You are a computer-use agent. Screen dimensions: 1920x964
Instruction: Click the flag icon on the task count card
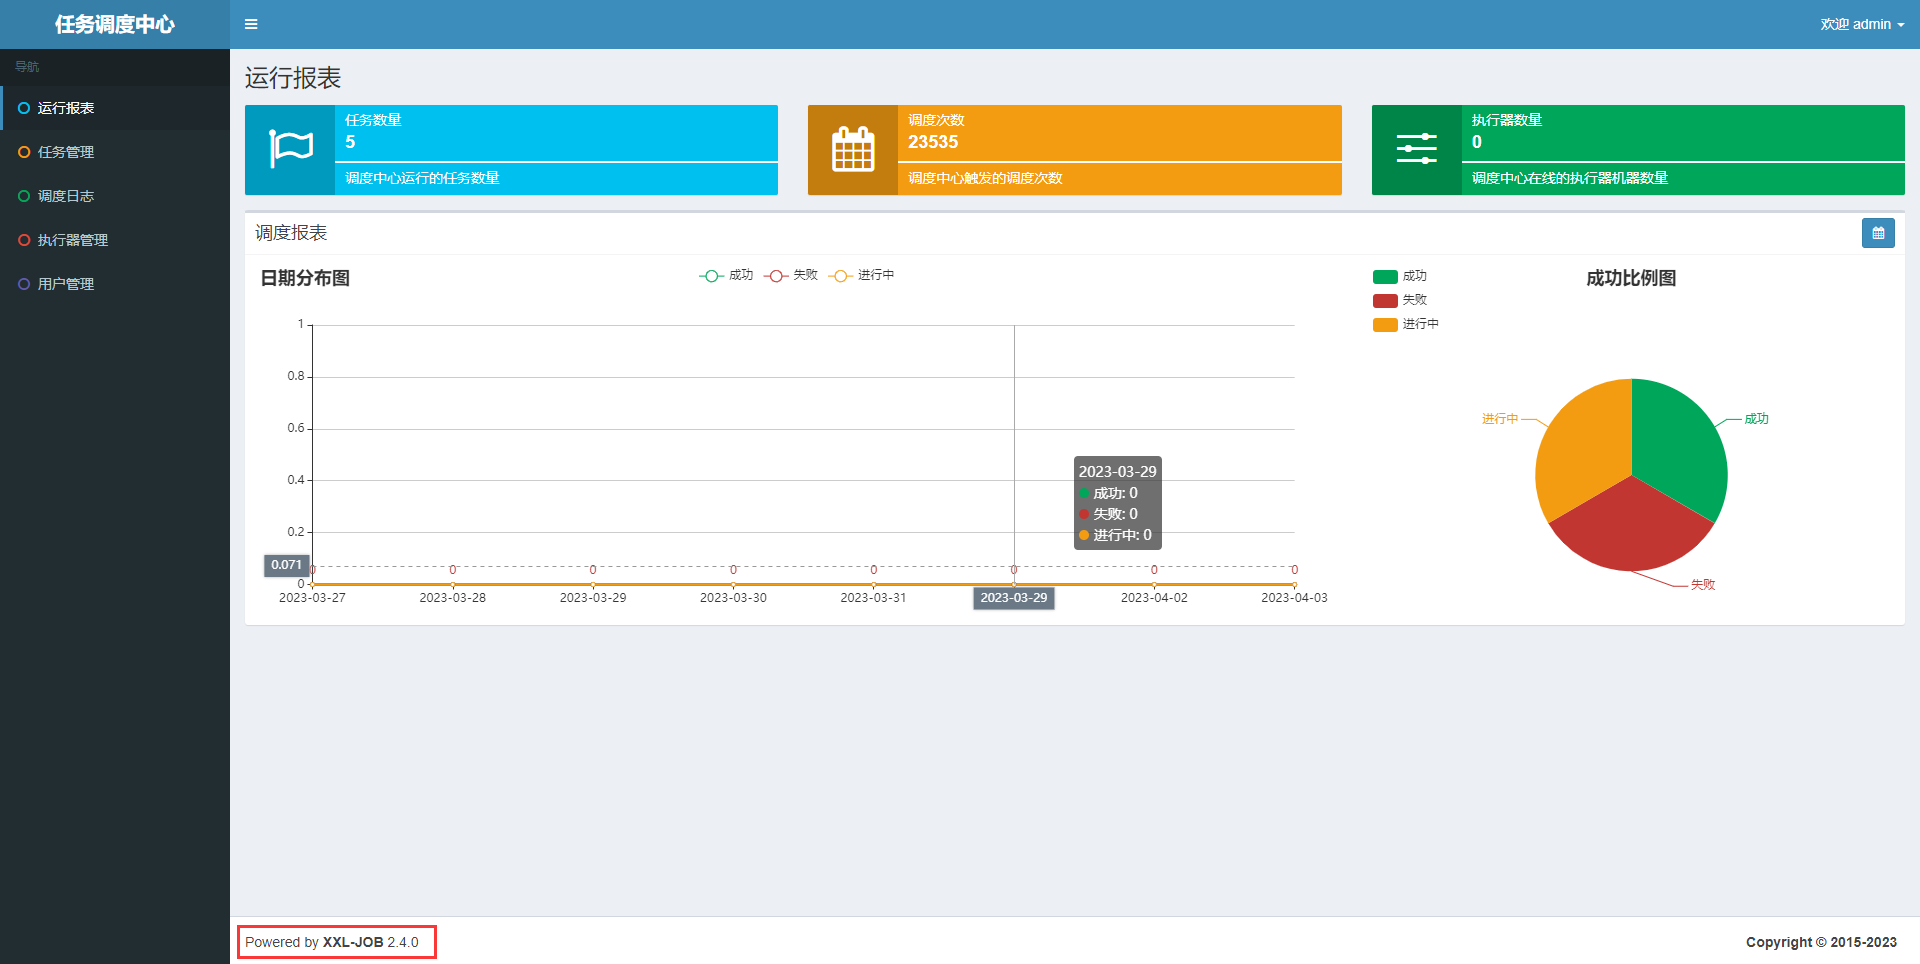pyautogui.click(x=291, y=150)
